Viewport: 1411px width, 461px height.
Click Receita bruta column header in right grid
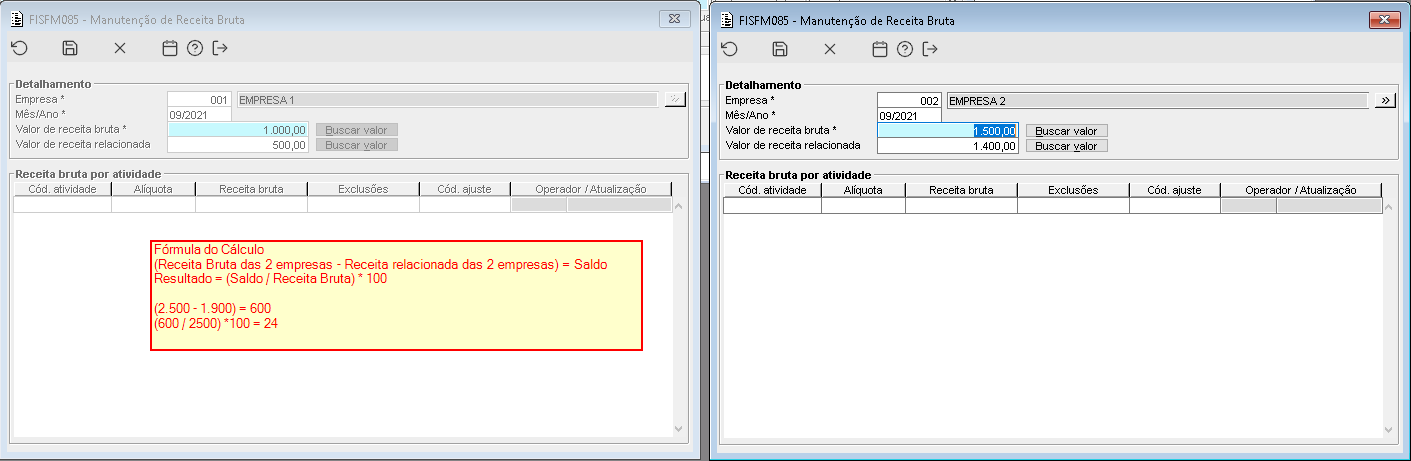(x=961, y=189)
